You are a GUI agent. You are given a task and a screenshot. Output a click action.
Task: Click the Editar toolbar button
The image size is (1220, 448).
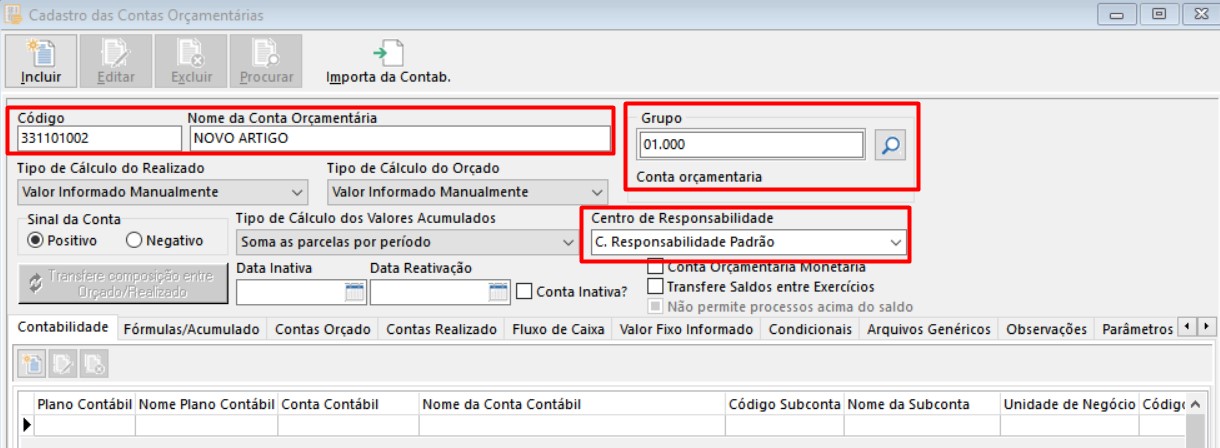pyautogui.click(x=116, y=60)
